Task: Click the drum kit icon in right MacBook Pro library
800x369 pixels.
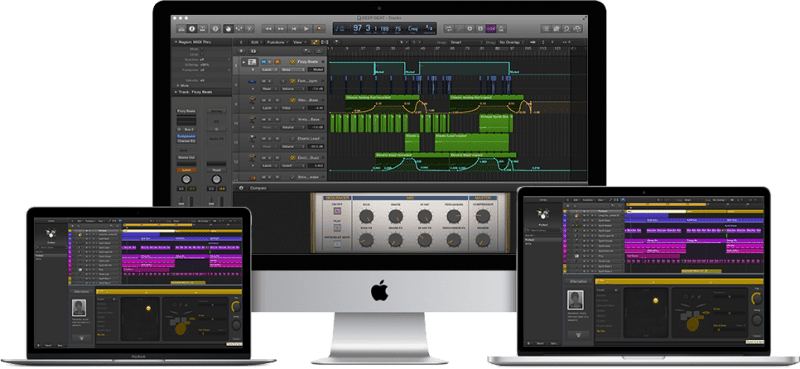Action: point(543,215)
